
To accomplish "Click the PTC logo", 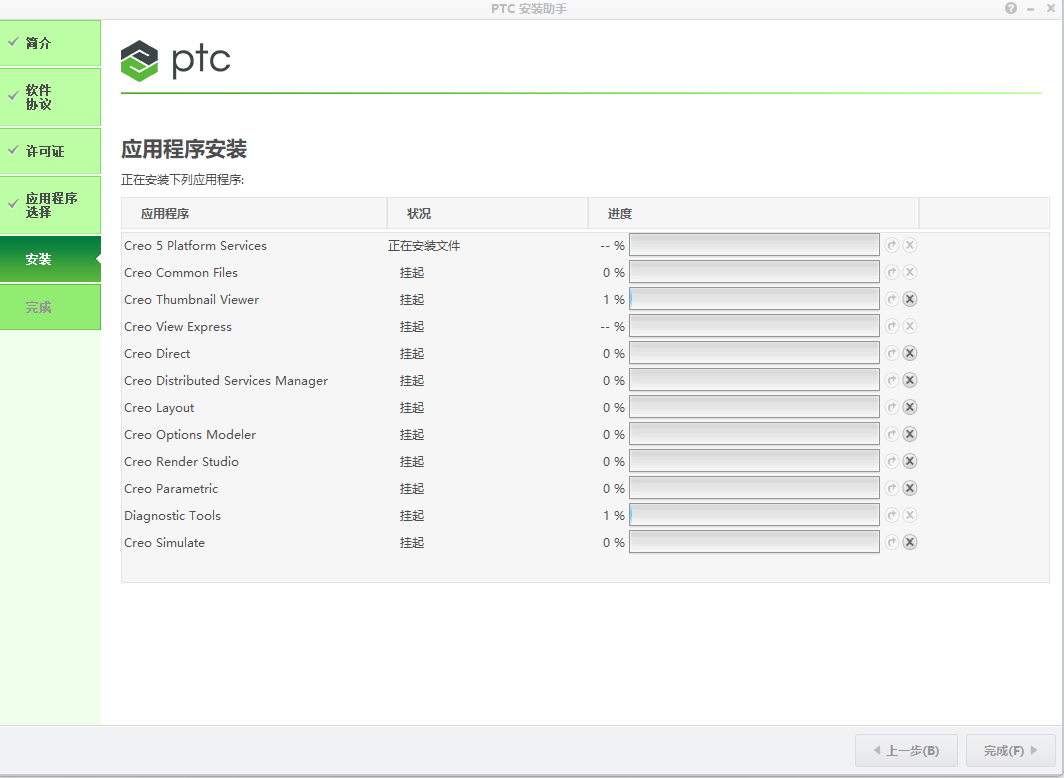I will 176,60.
